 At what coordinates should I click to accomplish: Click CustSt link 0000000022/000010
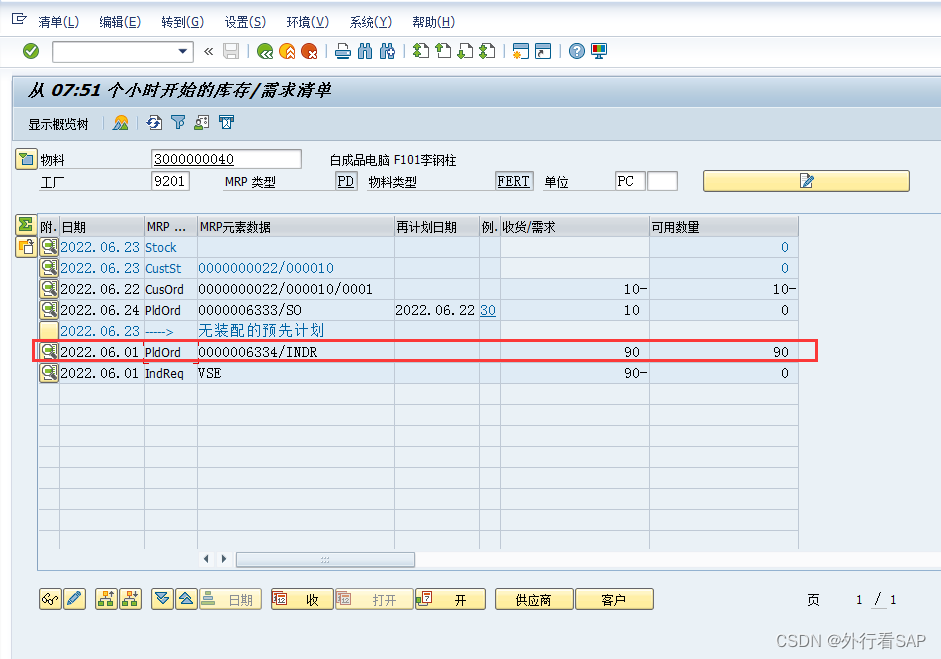(266, 268)
